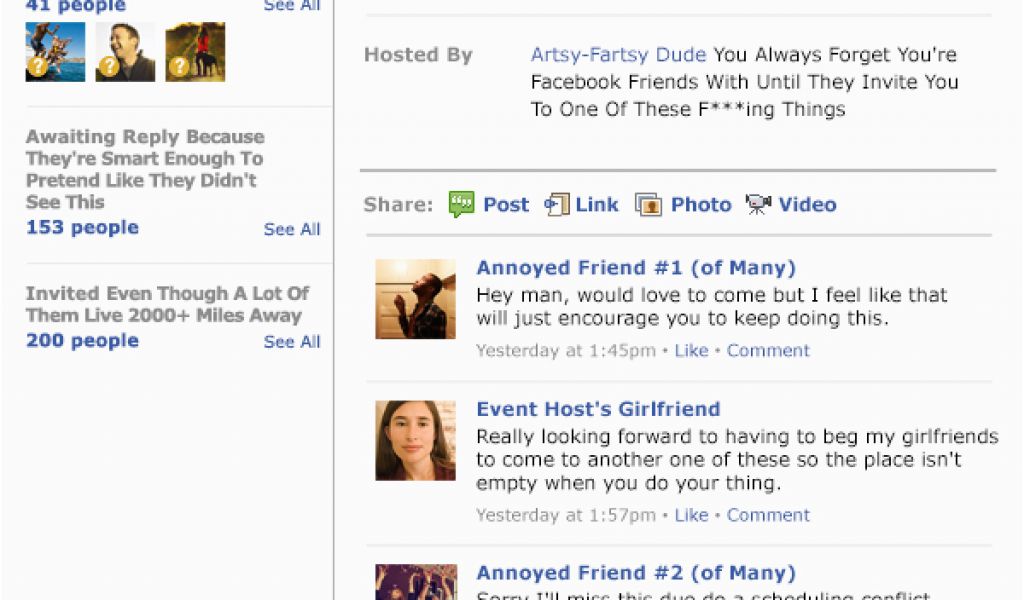Viewport: 1024px width, 600px height.
Task: Open the Artsy-Fartsy Dude host link
Action: pos(618,54)
